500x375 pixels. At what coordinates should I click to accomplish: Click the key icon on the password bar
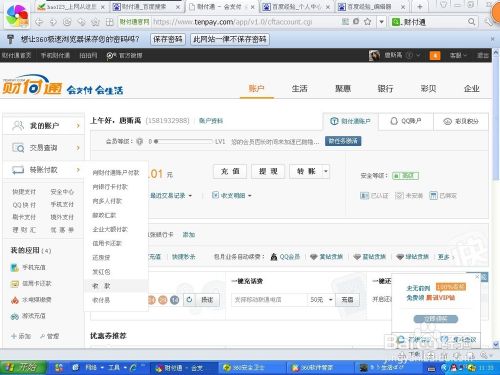click(10, 39)
